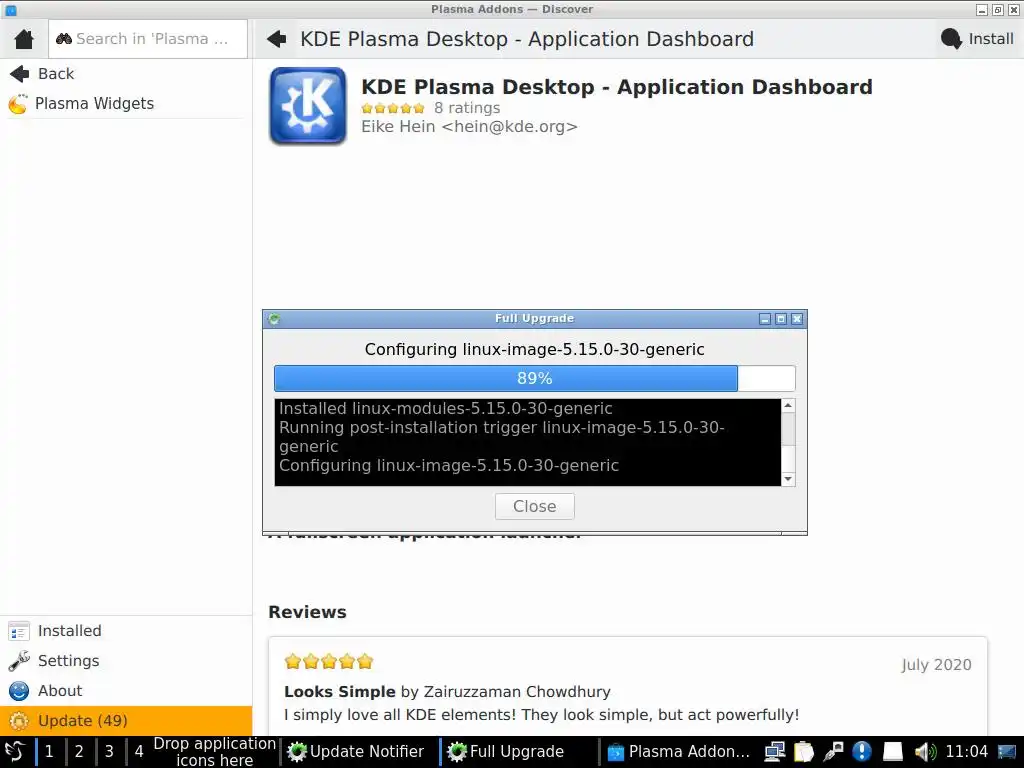Click the Reviews heading
The height and width of the screenshot is (768, 1024).
(307, 612)
